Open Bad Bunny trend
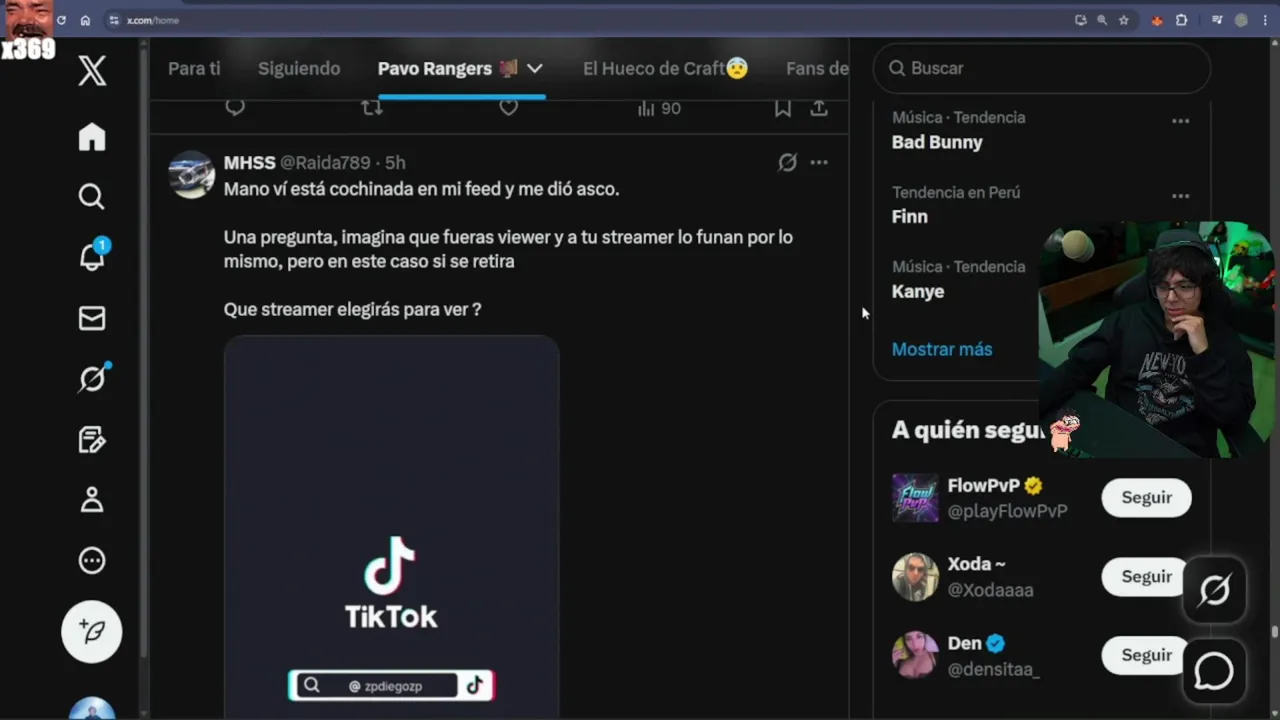This screenshot has height=720, width=1280. 937,142
